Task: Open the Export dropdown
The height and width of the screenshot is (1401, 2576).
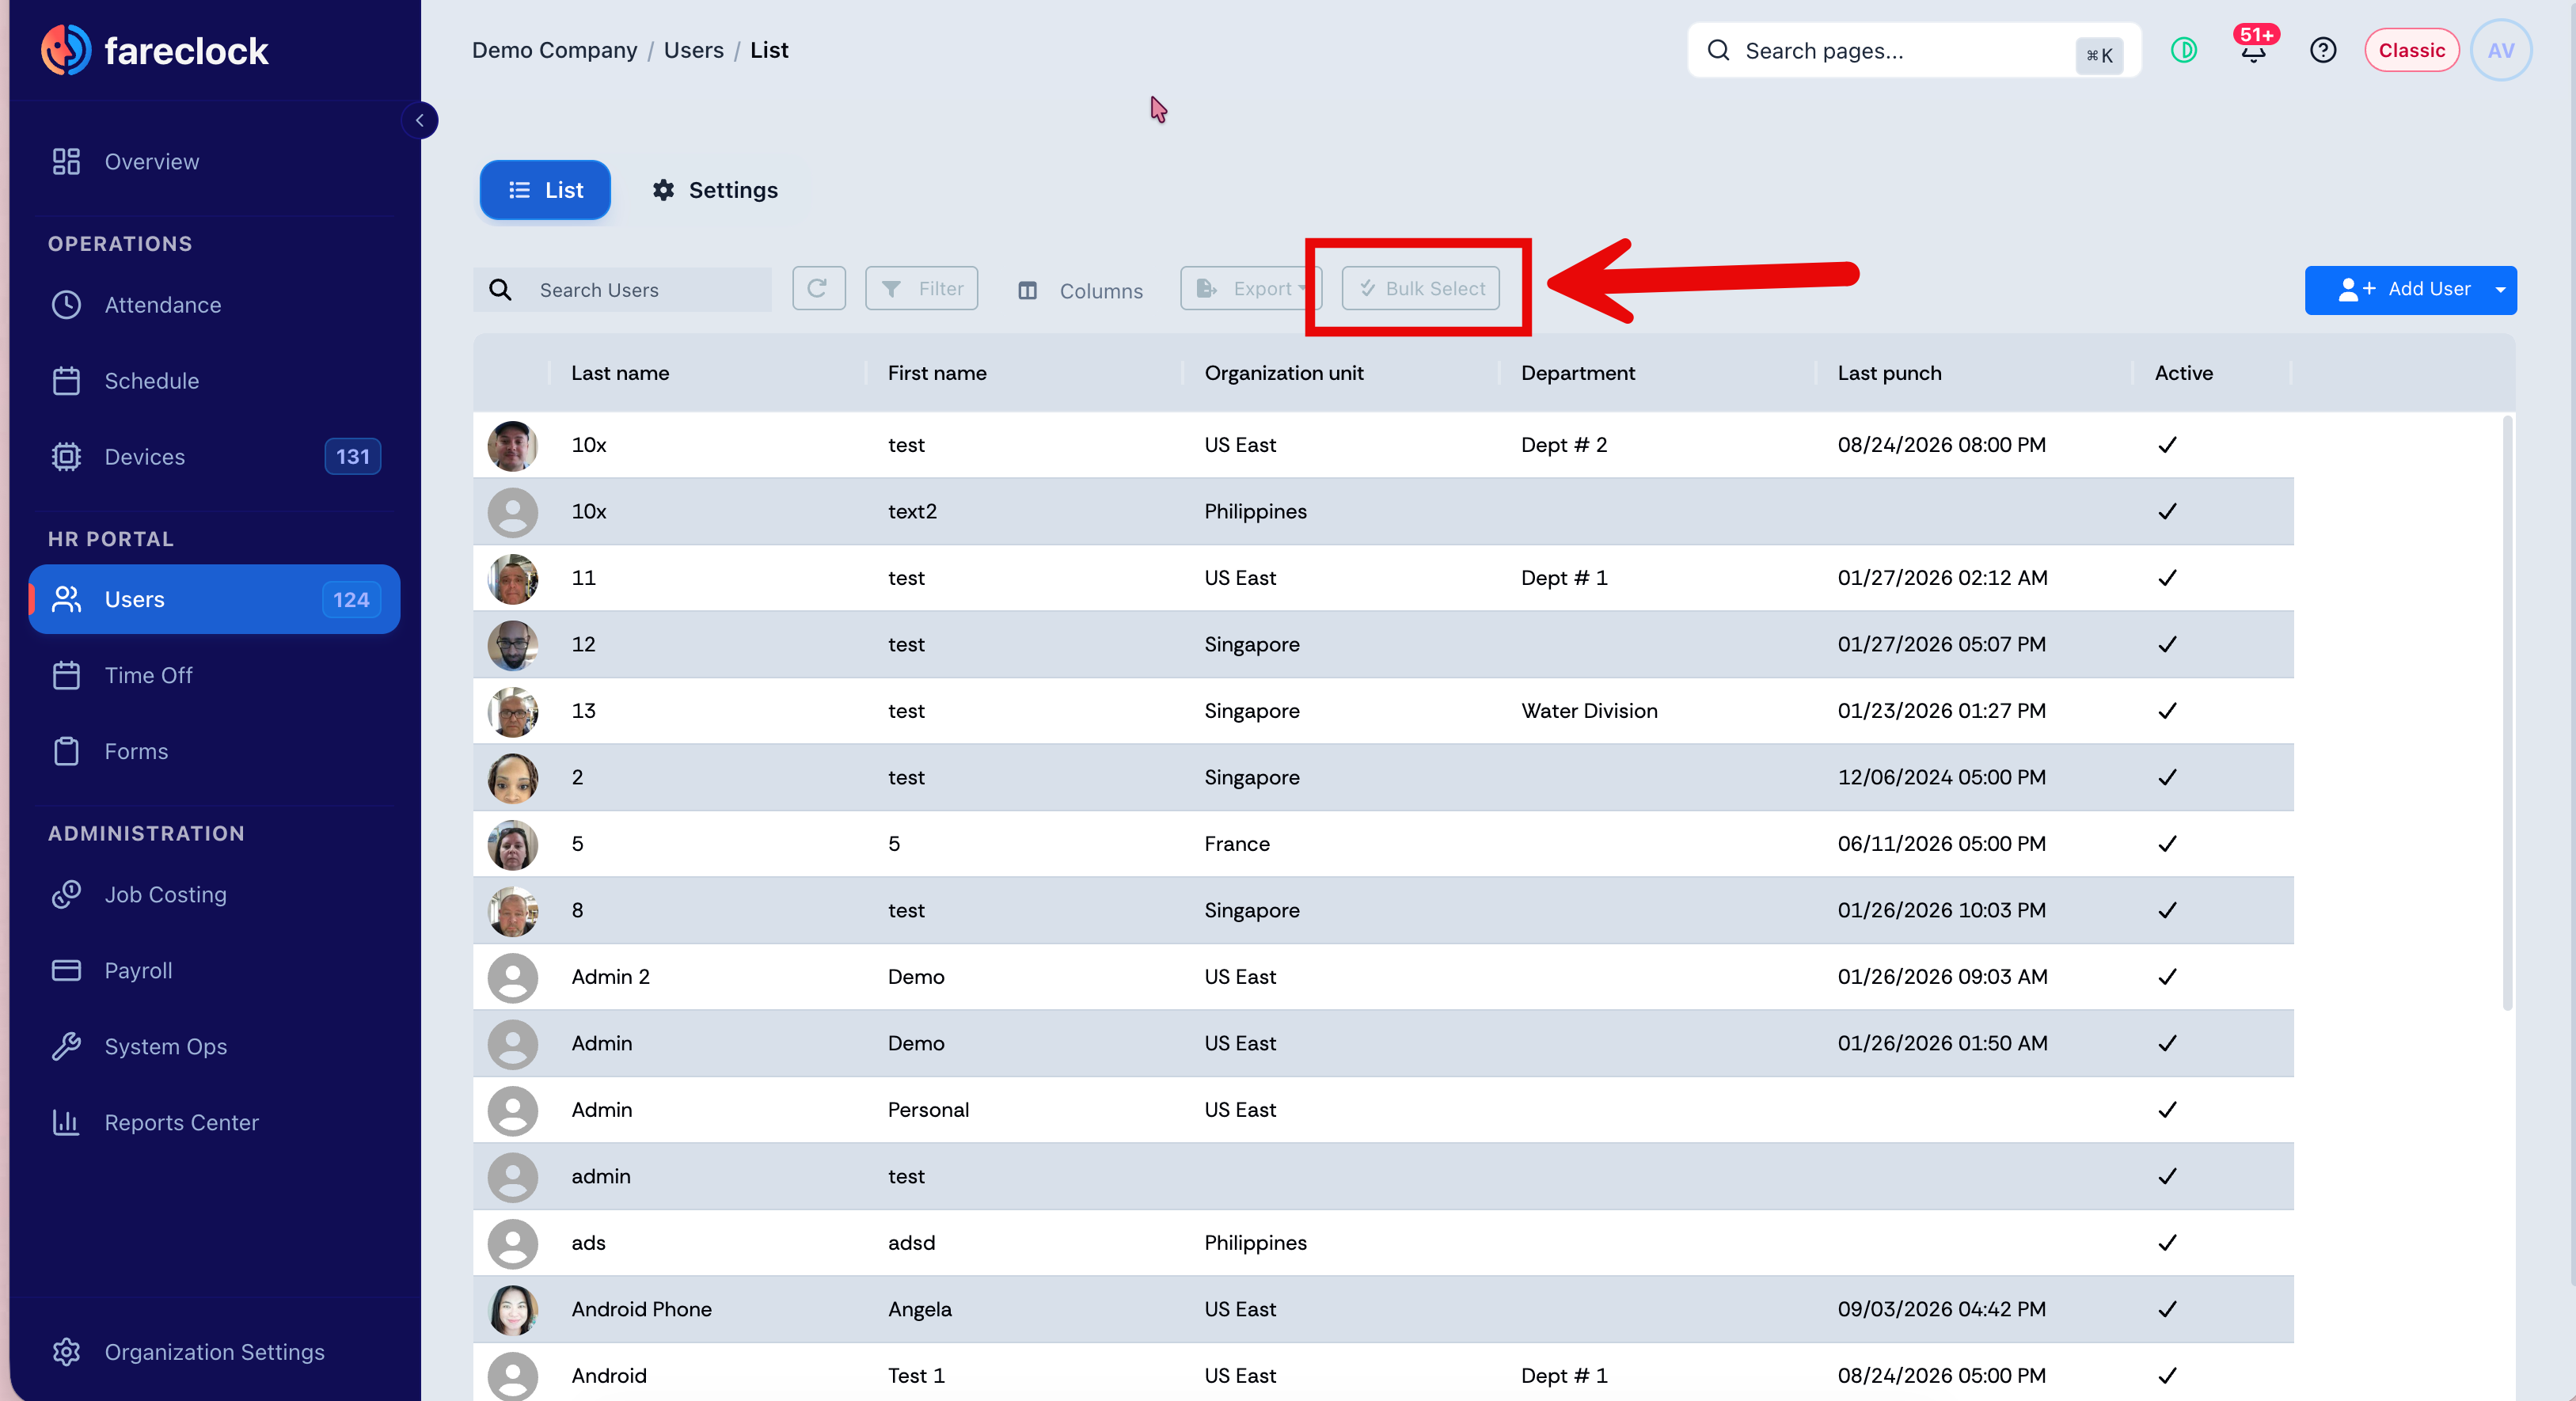Action: (x=1250, y=289)
